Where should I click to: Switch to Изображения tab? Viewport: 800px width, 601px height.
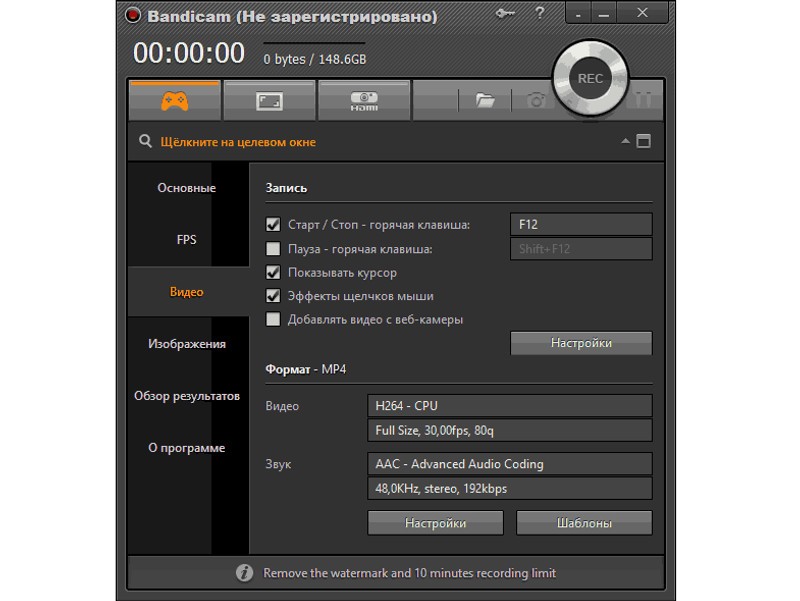pos(187,344)
